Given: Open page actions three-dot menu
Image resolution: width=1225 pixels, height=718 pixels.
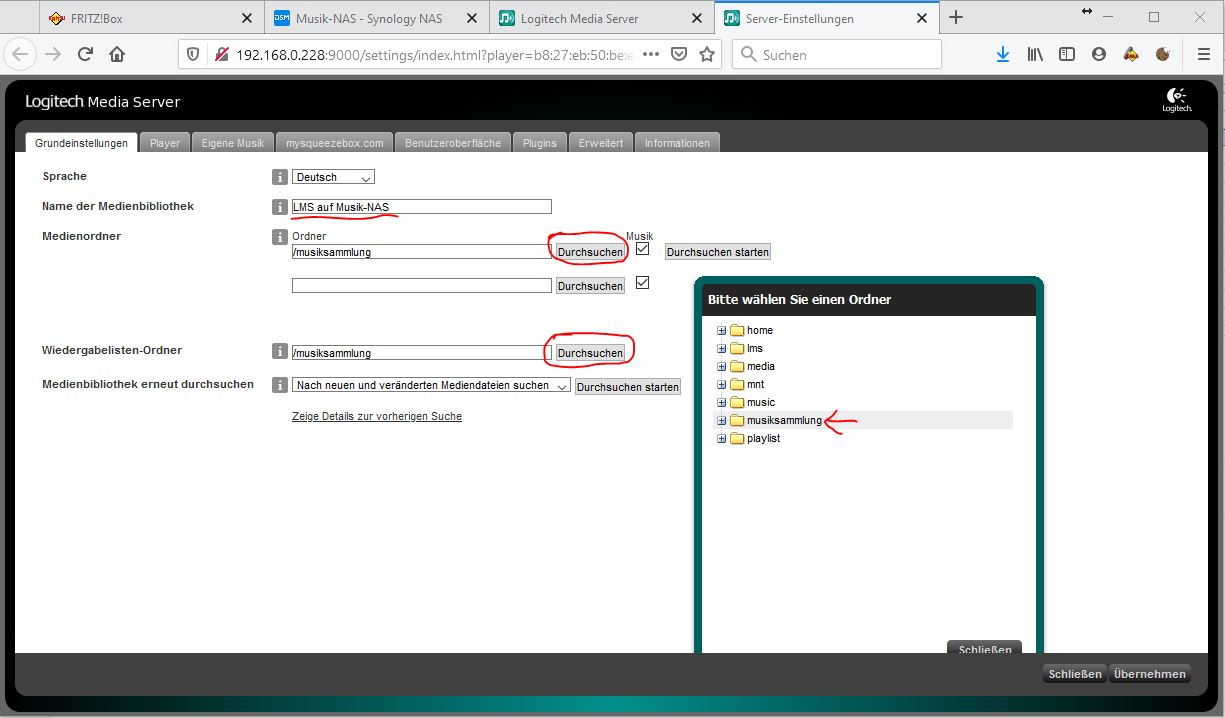Looking at the screenshot, I should (651, 55).
